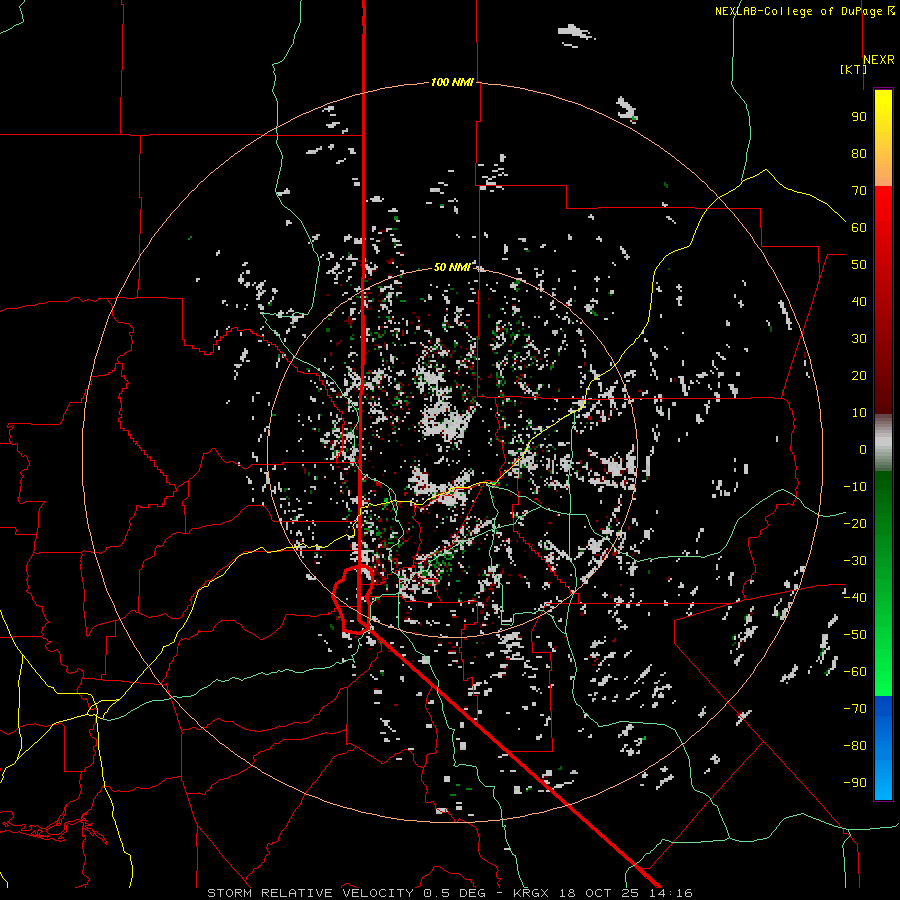Click the -80 knot scale value

point(855,746)
